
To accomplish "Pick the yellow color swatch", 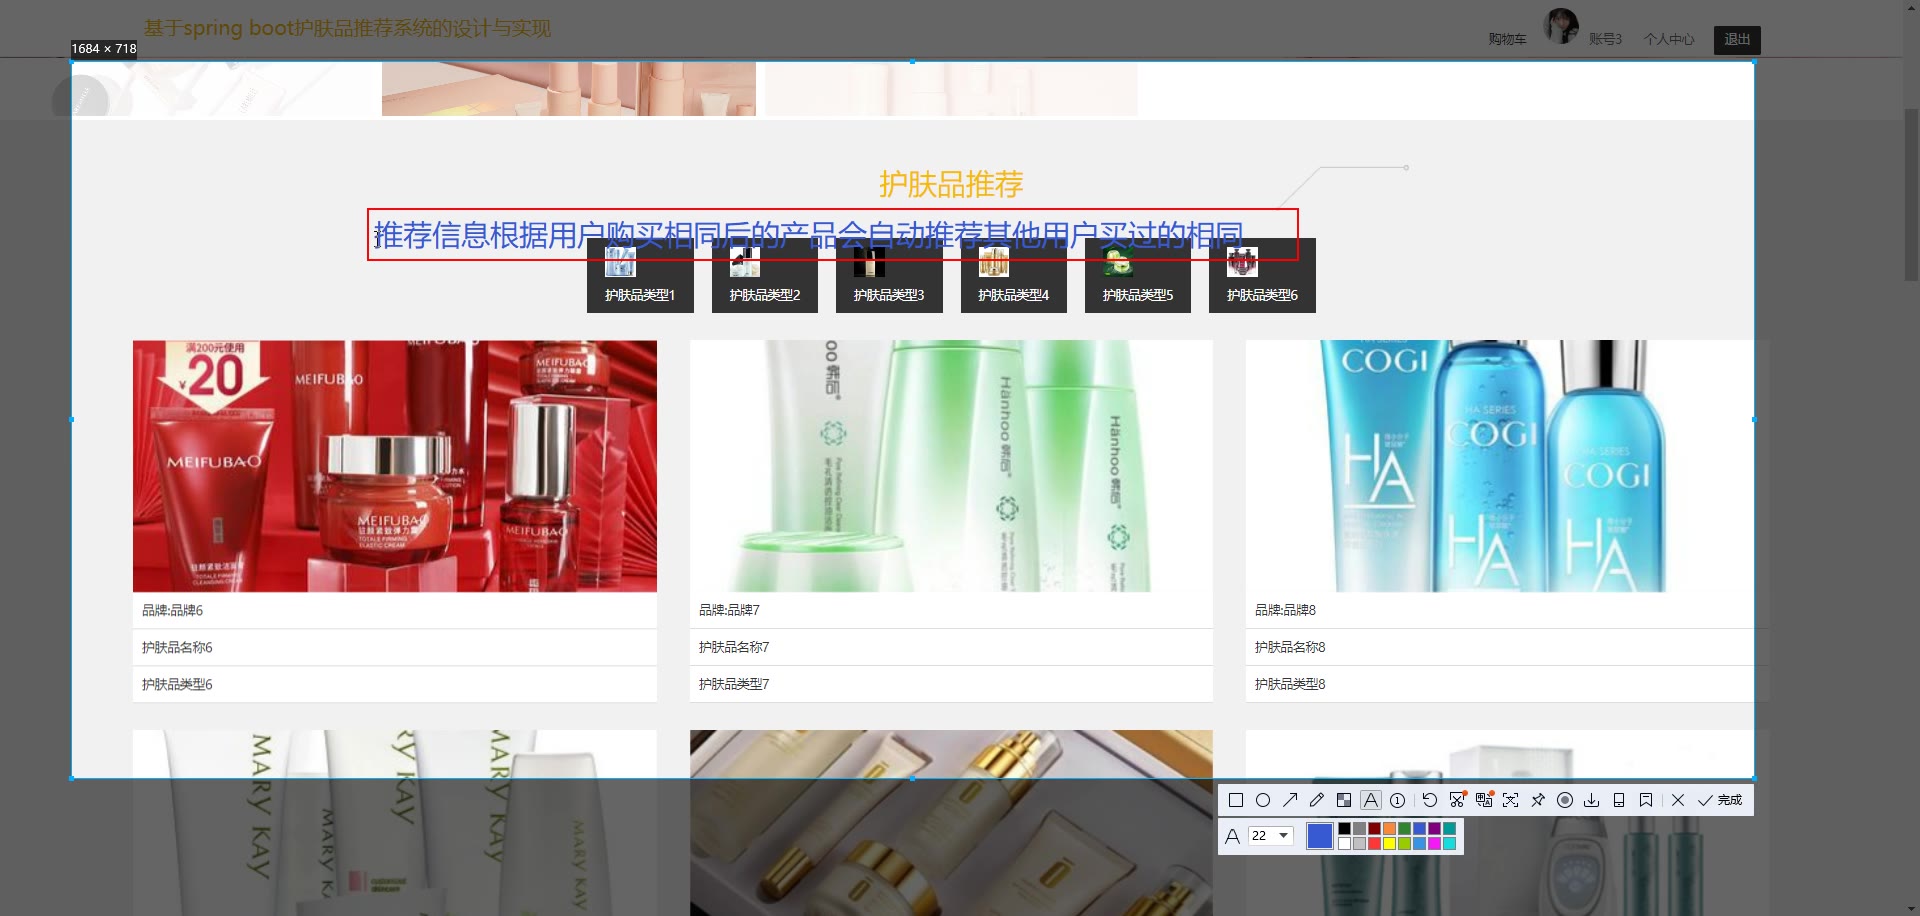I will pyautogui.click(x=1389, y=843).
